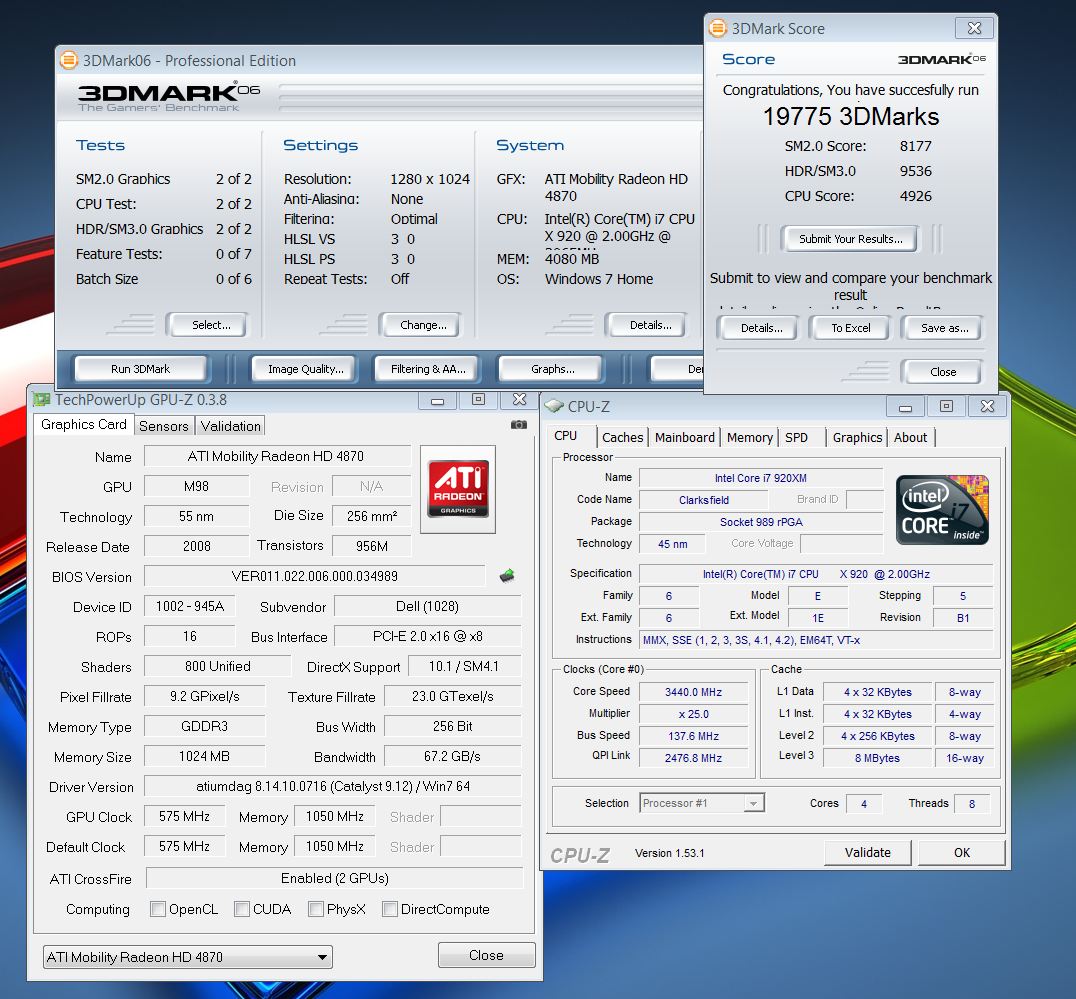The width and height of the screenshot is (1076, 999).
Task: Maximize the GPU-Z window
Action: (x=478, y=400)
